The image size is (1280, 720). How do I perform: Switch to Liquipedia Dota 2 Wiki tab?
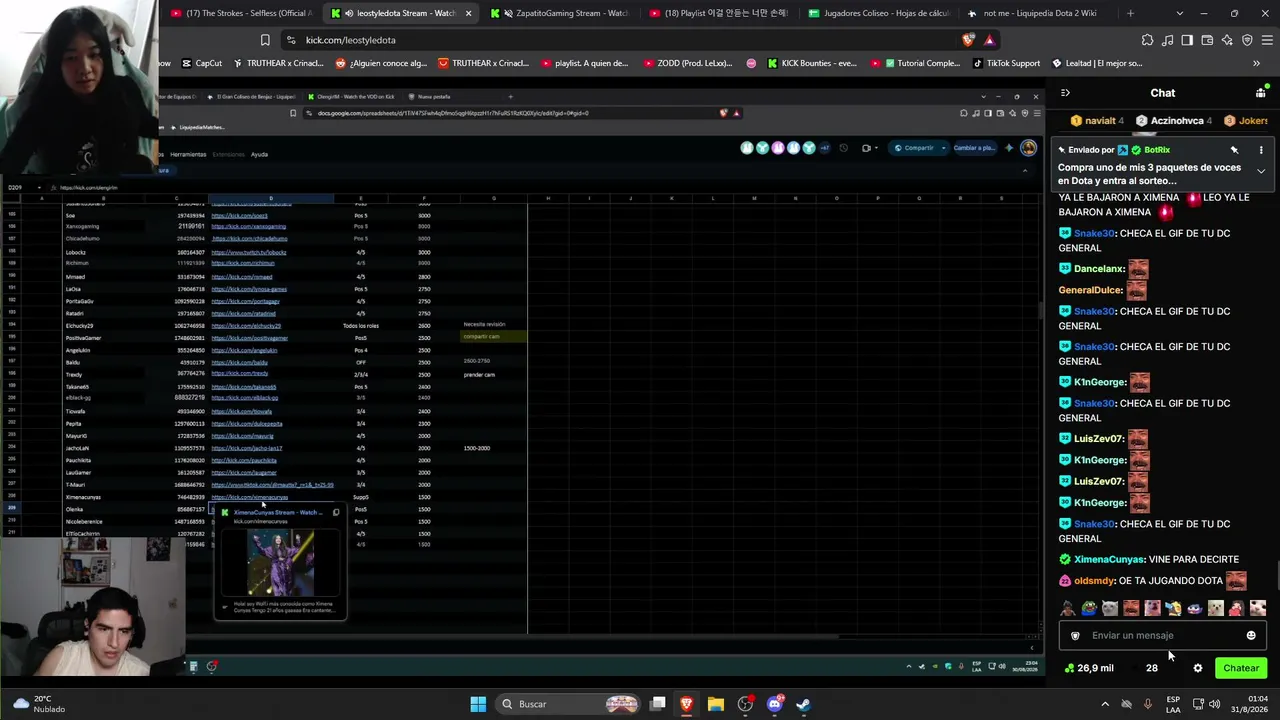click(x=1037, y=13)
